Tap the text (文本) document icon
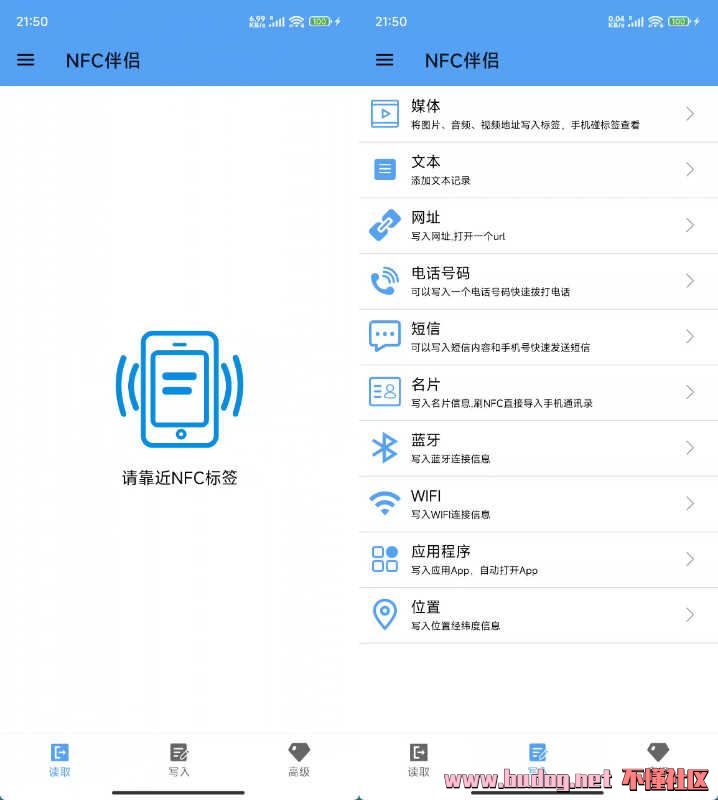The width and height of the screenshot is (718, 800). (385, 169)
